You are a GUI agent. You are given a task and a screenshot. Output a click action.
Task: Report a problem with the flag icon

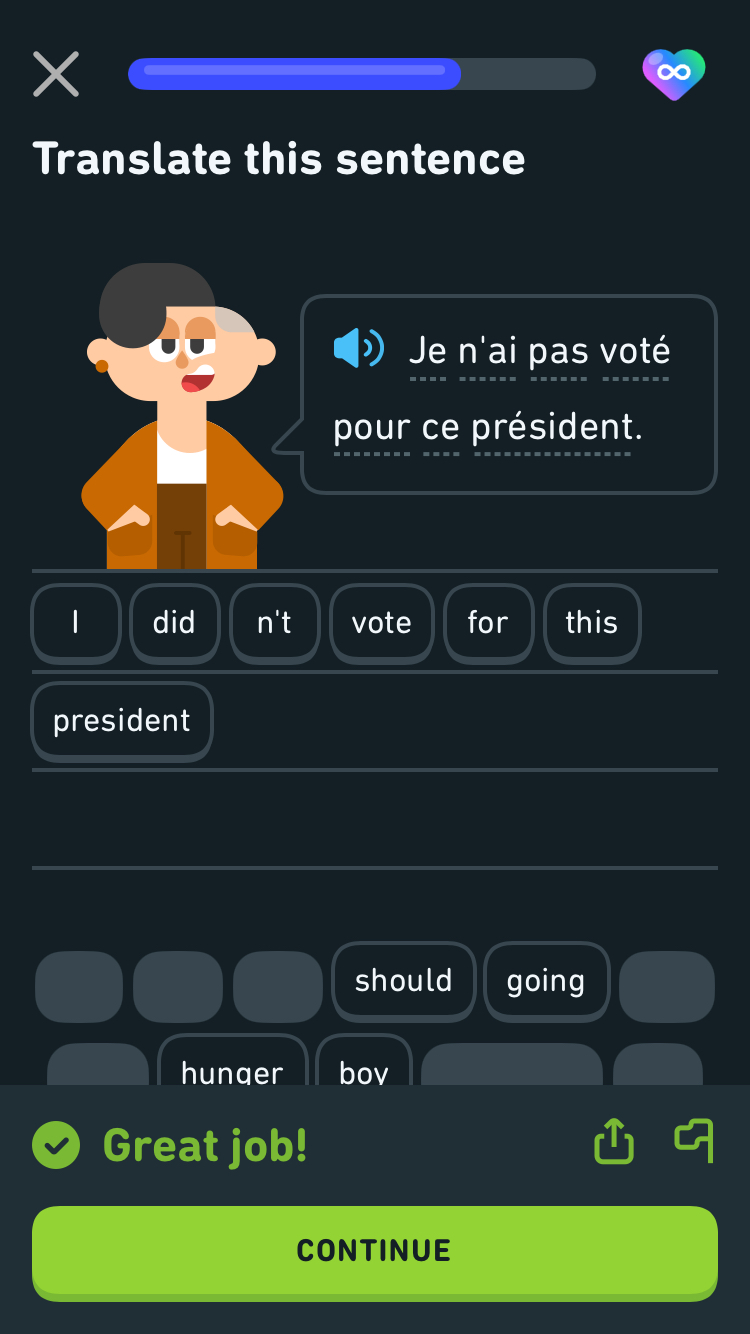click(x=694, y=1141)
